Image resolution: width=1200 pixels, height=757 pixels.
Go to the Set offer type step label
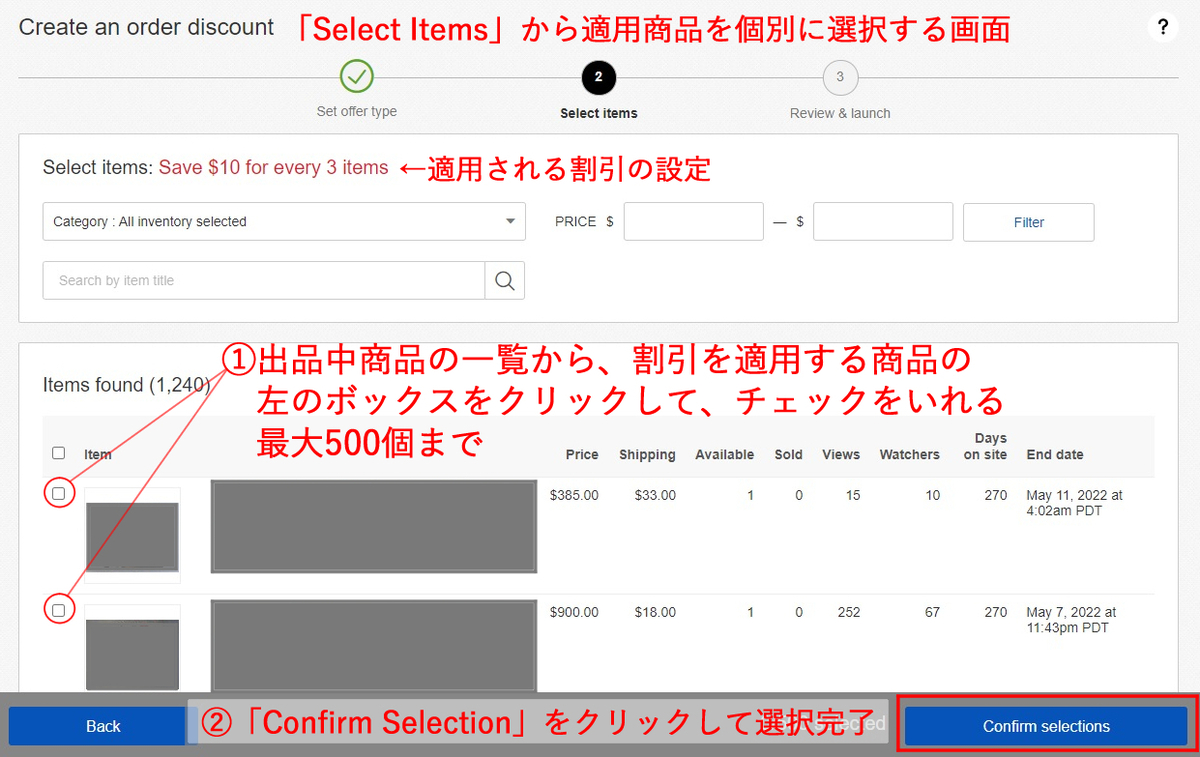pyautogui.click(x=357, y=111)
